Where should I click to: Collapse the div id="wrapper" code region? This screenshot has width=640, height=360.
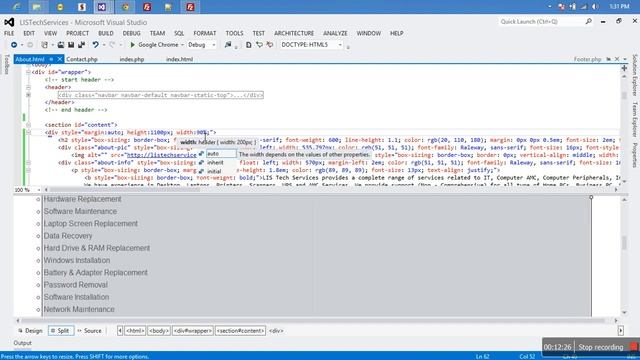point(28,72)
